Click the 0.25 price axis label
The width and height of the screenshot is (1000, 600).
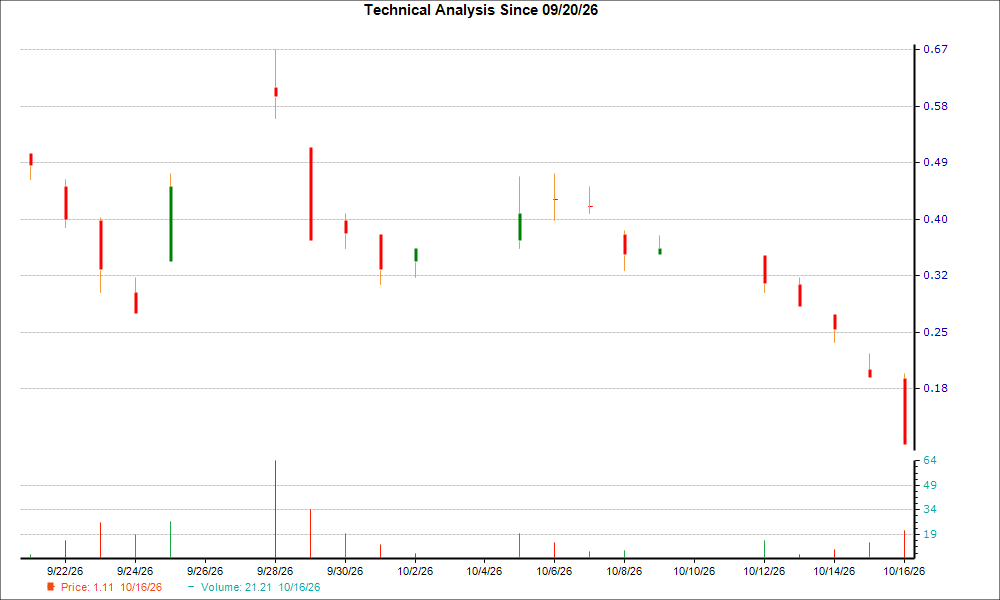936,332
